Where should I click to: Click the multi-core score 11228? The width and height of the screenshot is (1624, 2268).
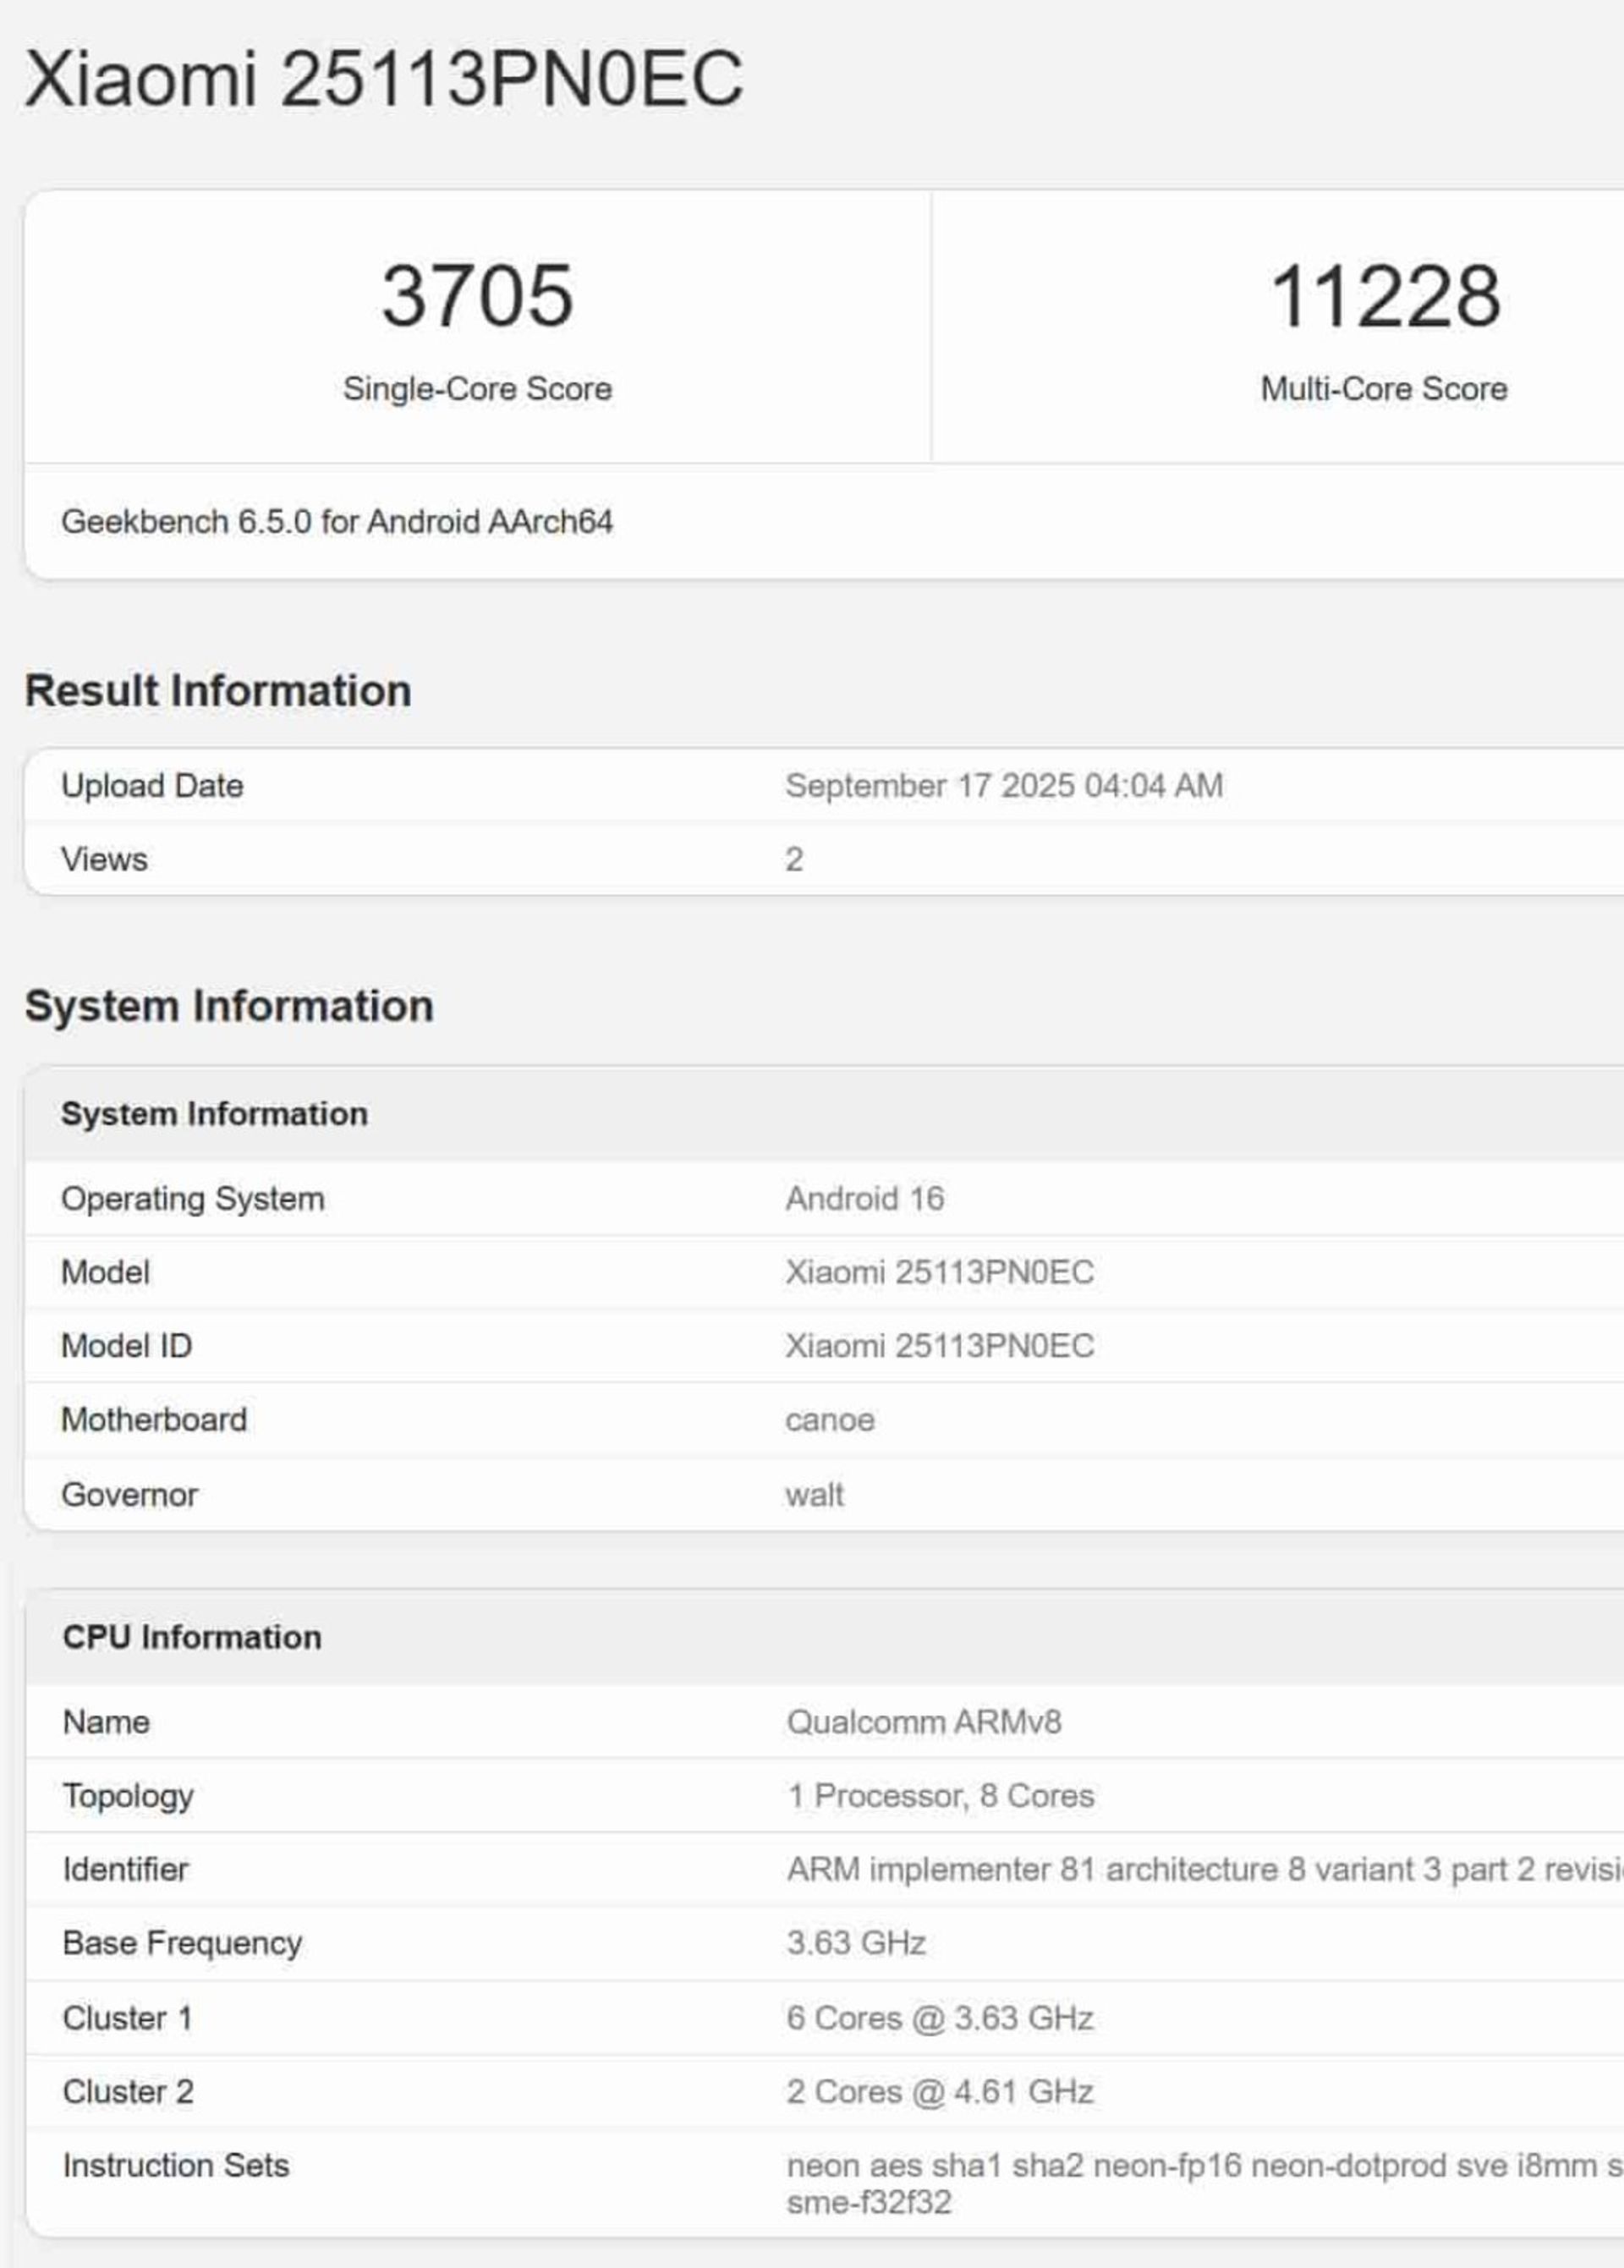[x=1384, y=296]
